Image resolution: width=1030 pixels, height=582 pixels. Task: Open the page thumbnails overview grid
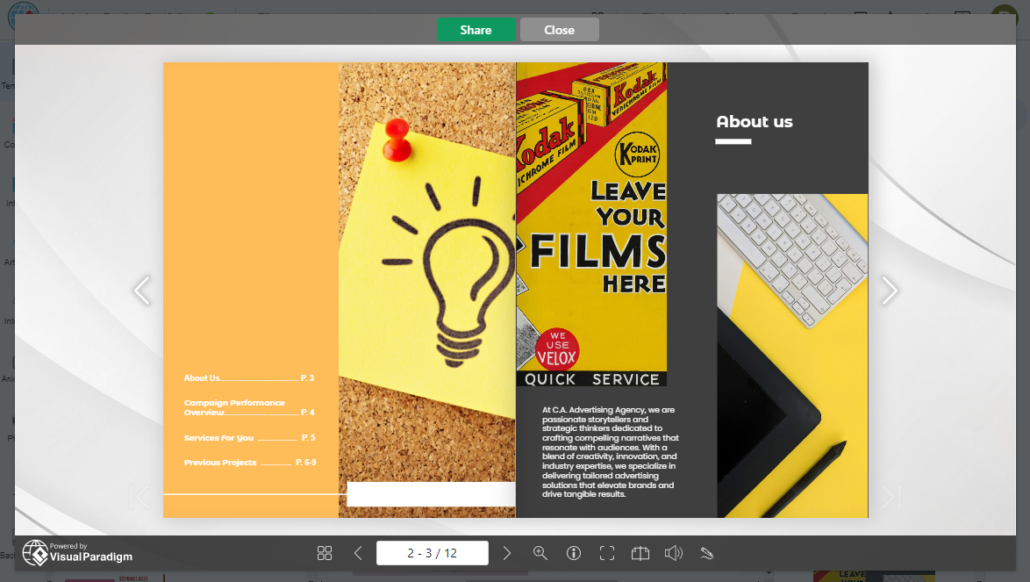coord(323,552)
